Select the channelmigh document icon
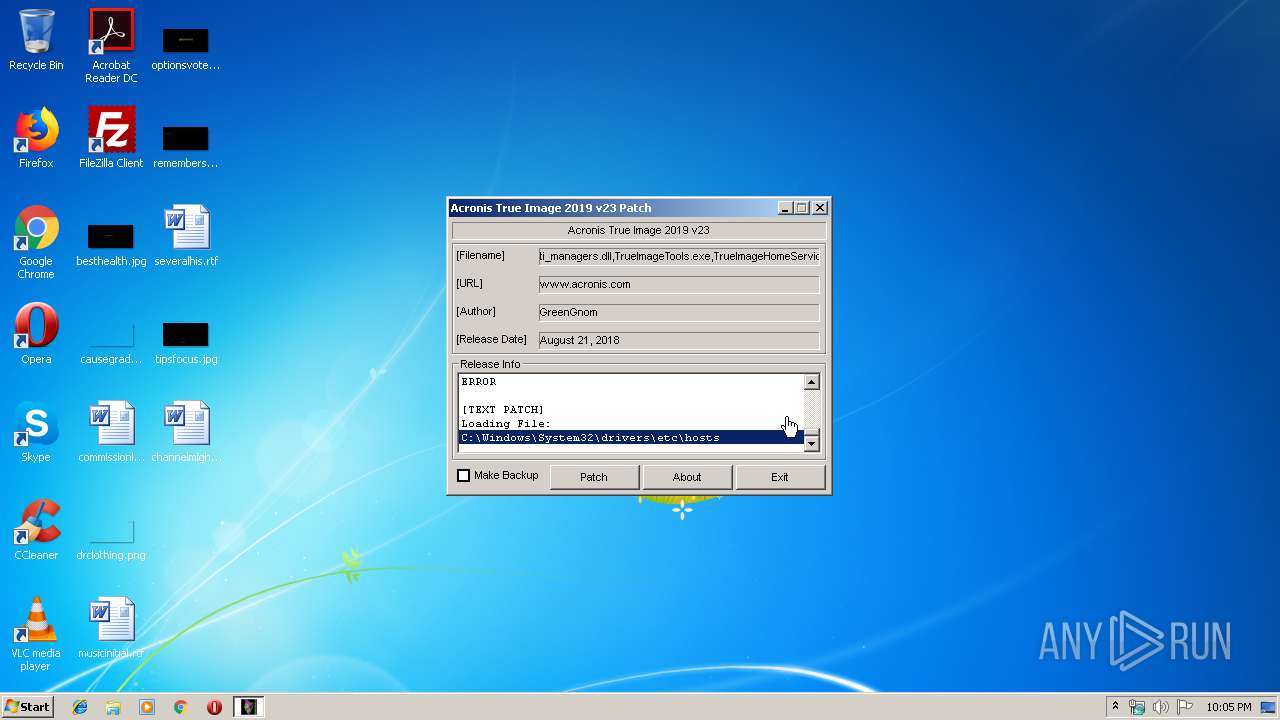 pyautogui.click(x=186, y=432)
